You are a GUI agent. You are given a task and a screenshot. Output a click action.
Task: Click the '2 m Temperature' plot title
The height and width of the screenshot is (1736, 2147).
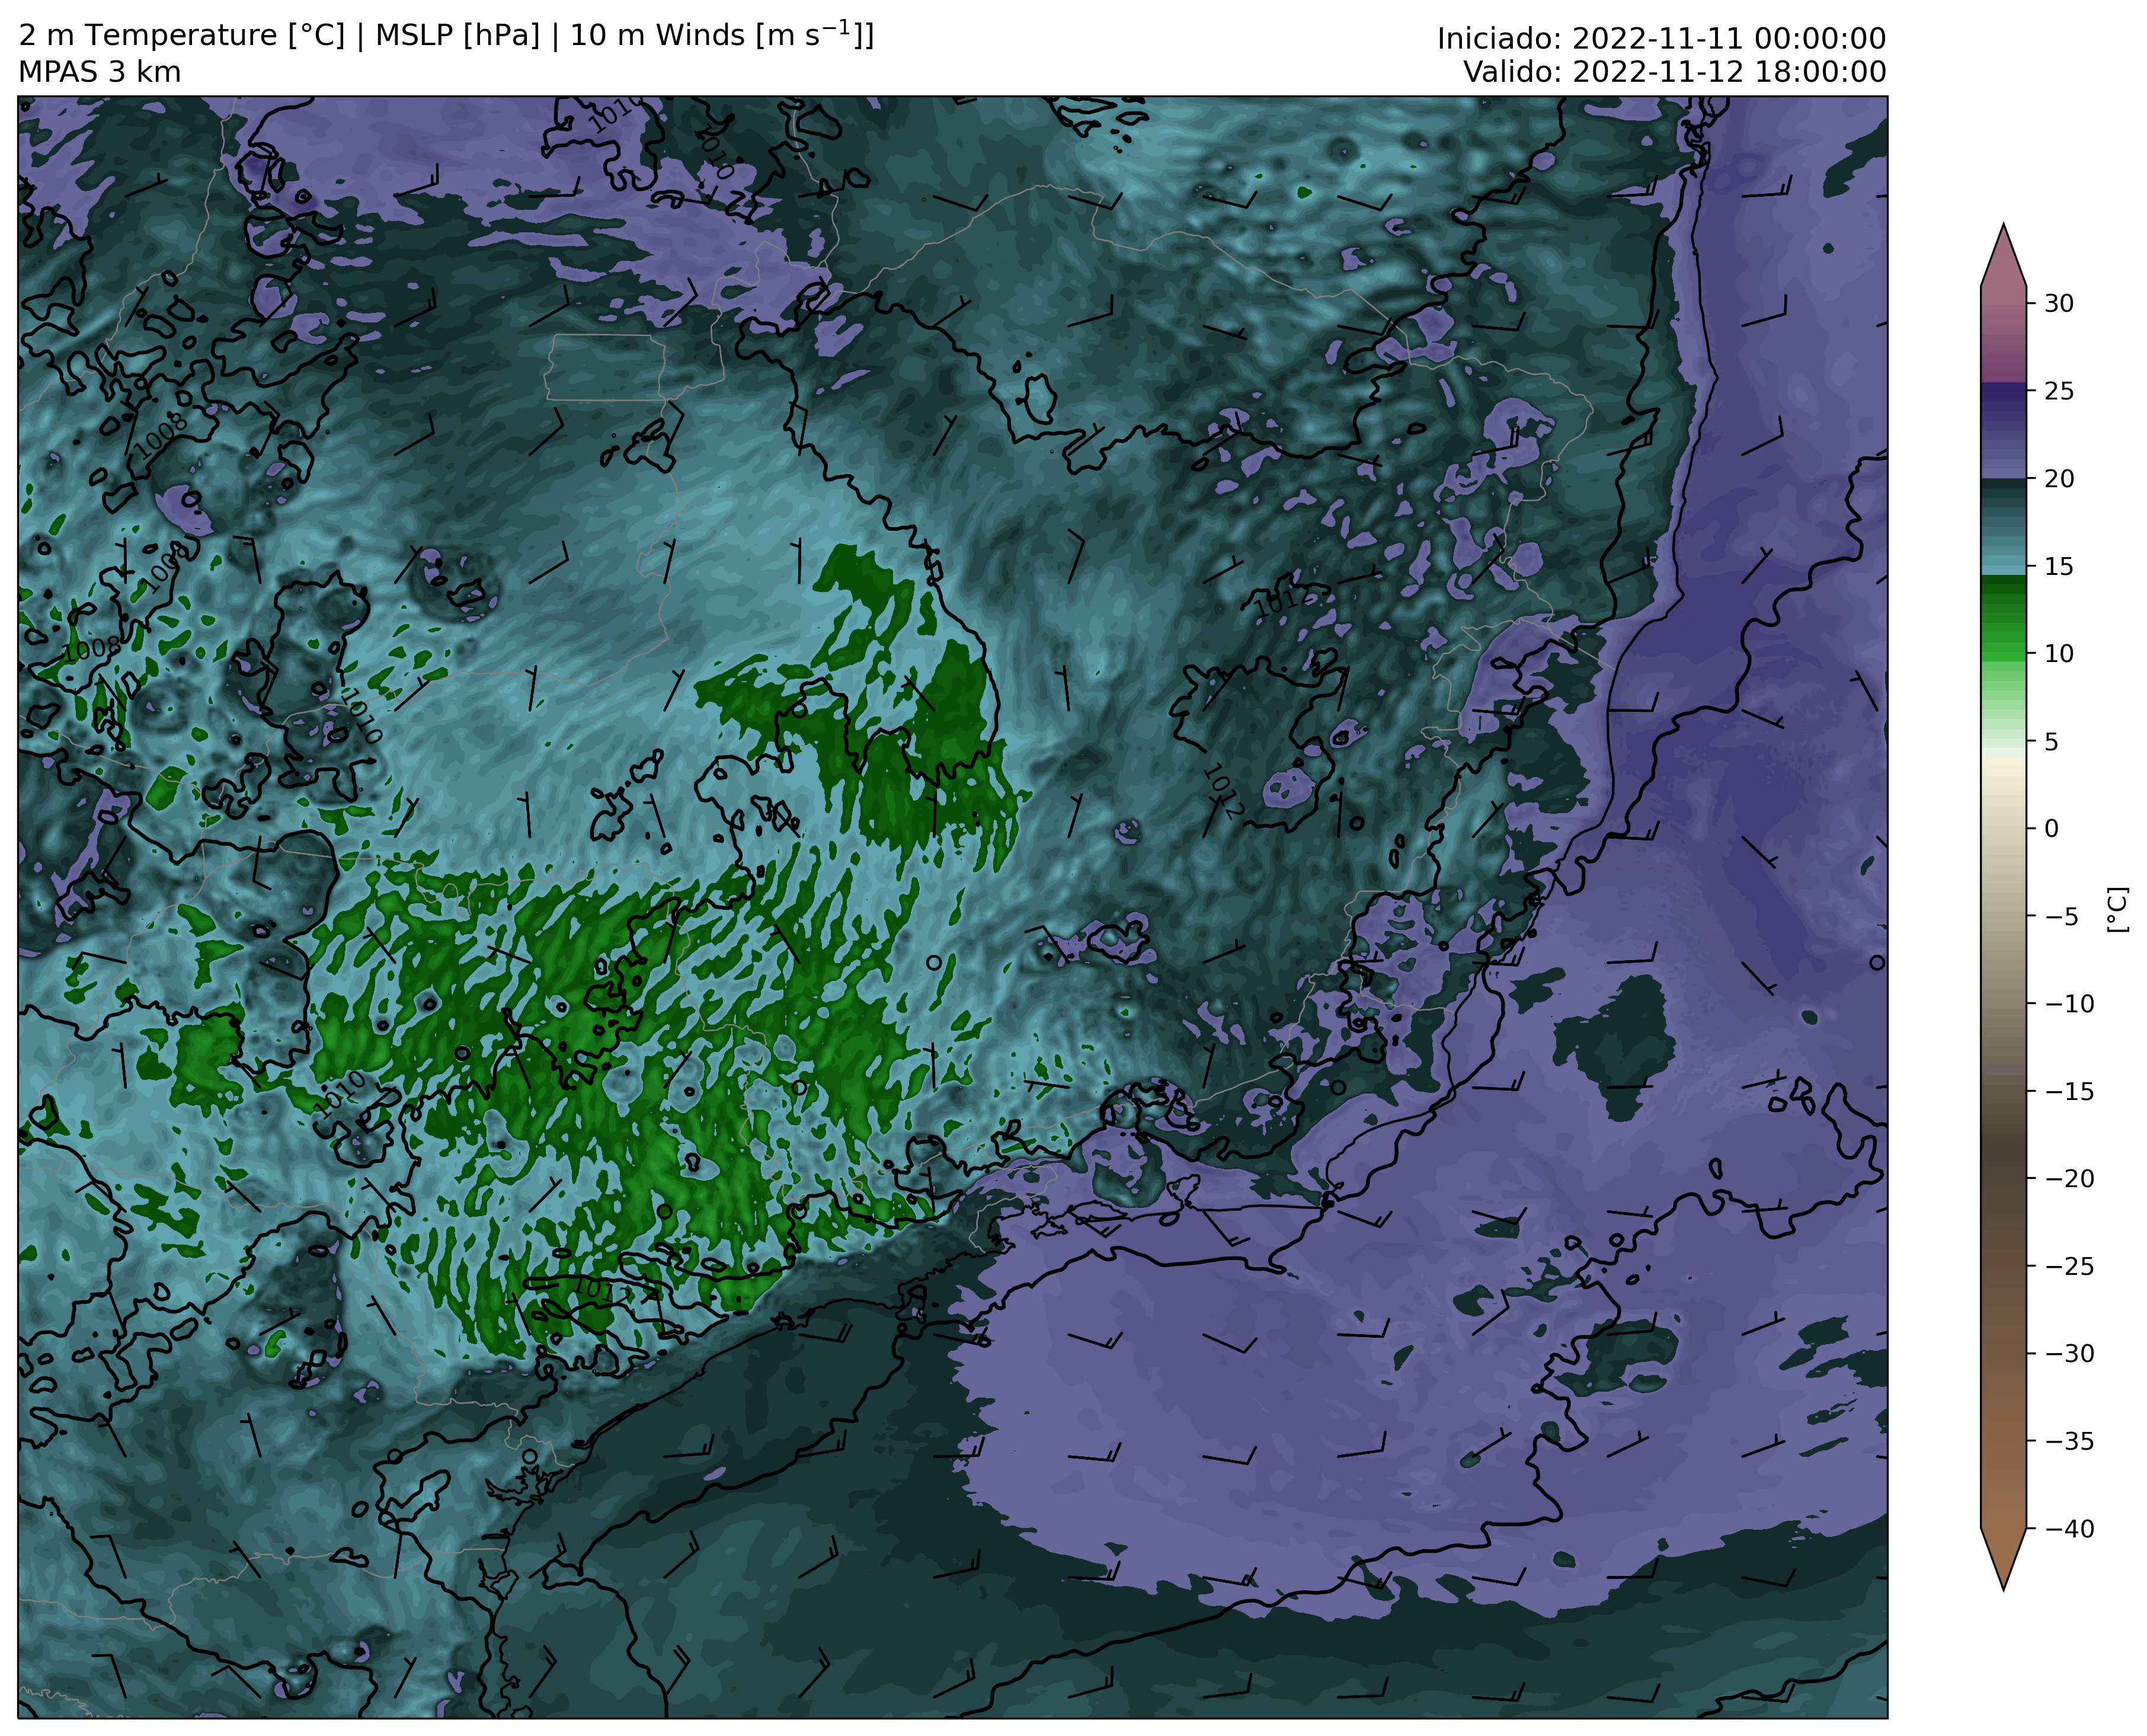[446, 35]
